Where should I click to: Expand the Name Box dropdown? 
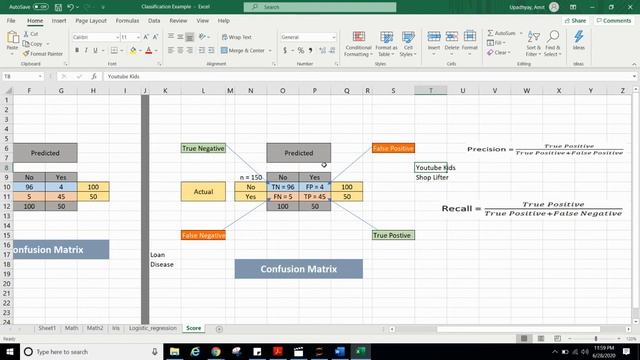(x=40, y=76)
